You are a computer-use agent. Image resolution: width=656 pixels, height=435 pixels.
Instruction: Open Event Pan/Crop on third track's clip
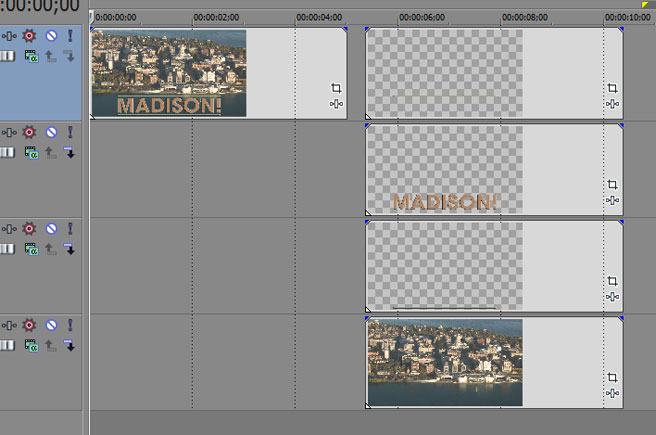pyautogui.click(x=612, y=281)
